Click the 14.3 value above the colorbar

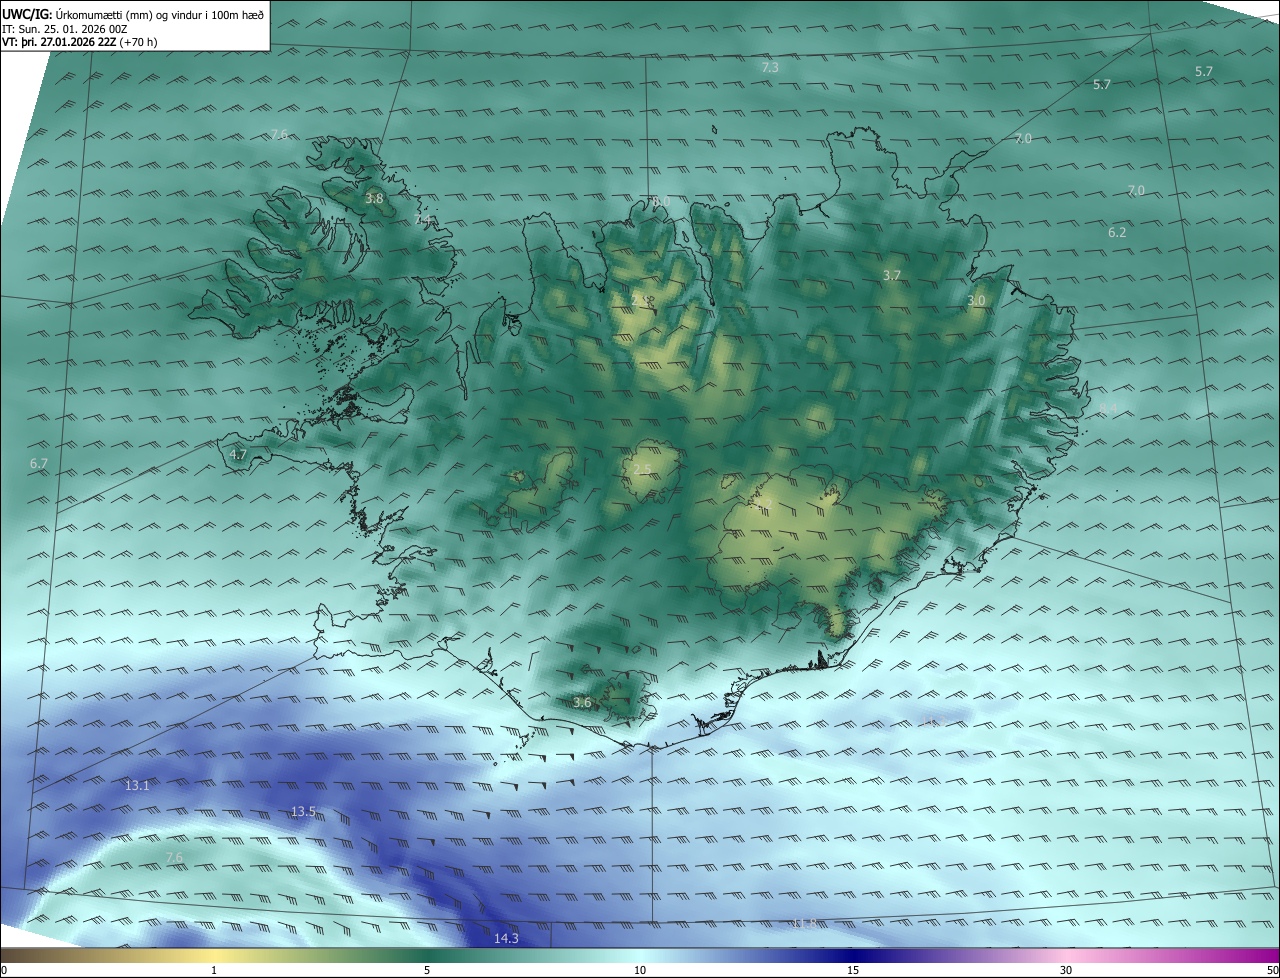coord(506,938)
